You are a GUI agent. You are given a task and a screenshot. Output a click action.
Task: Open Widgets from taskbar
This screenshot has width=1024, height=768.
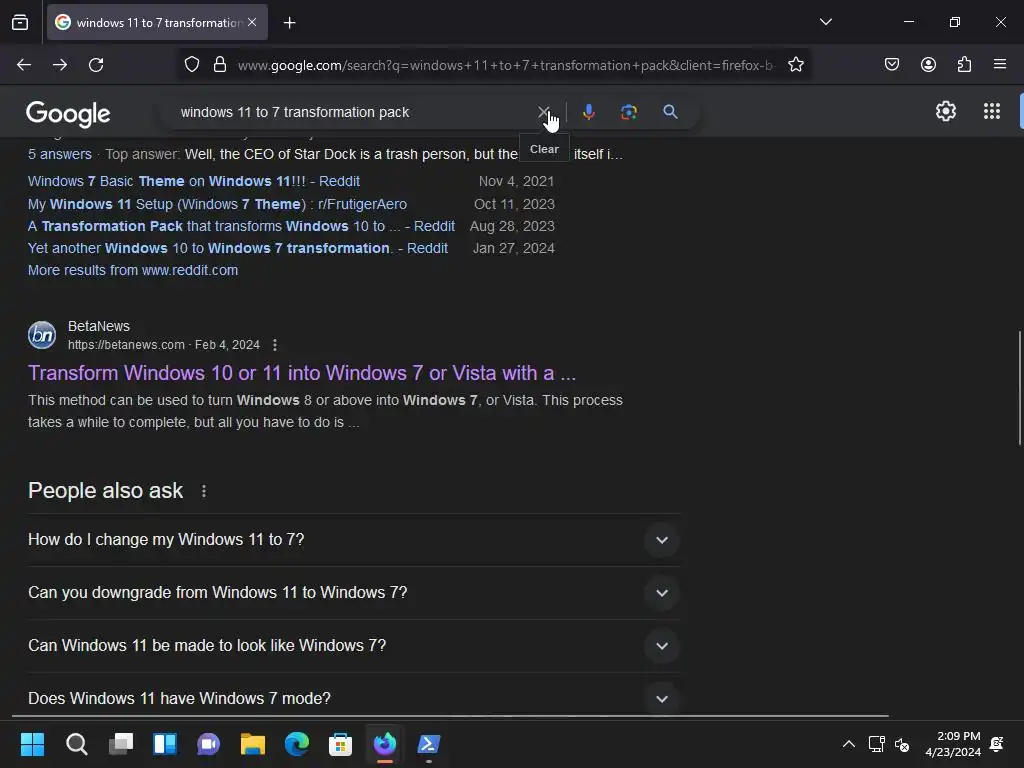tap(165, 744)
